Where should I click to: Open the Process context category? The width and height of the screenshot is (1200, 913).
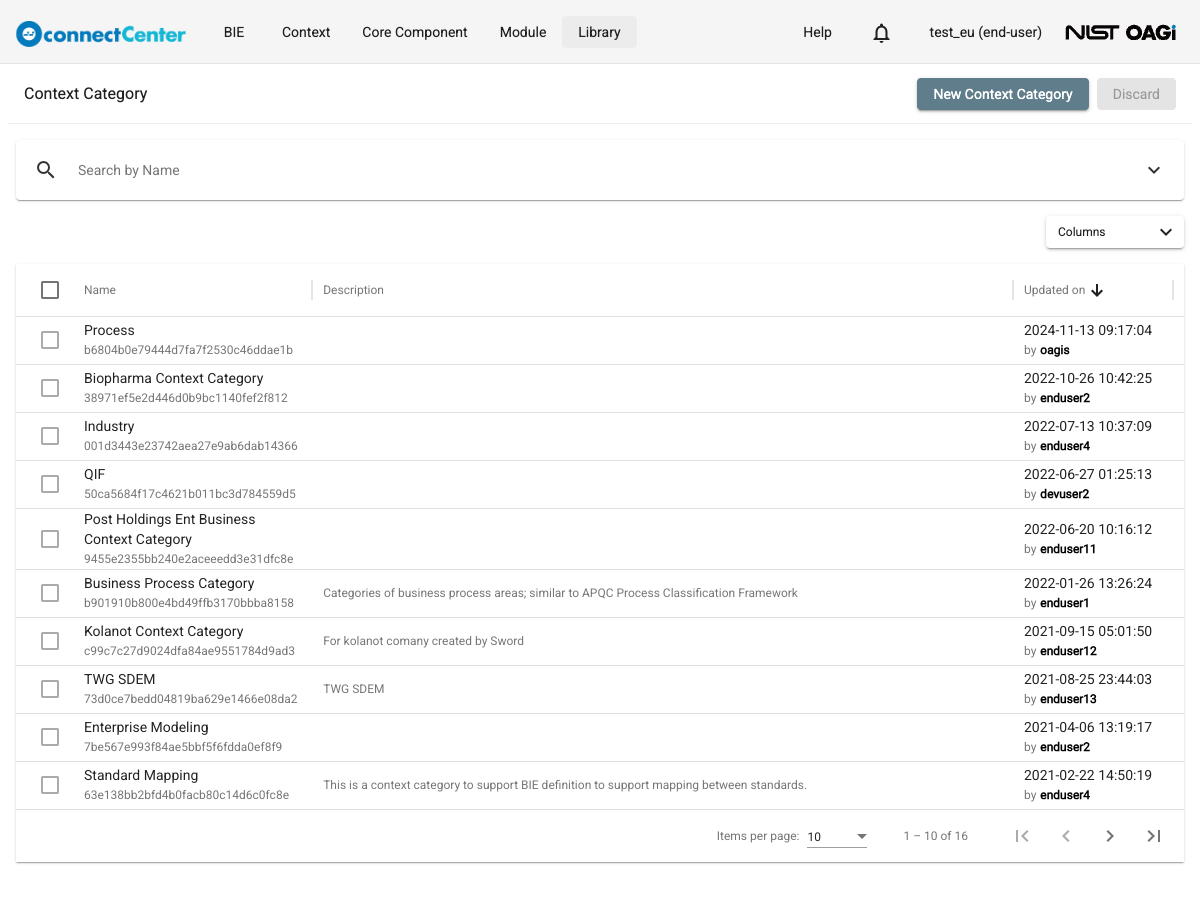pos(109,330)
